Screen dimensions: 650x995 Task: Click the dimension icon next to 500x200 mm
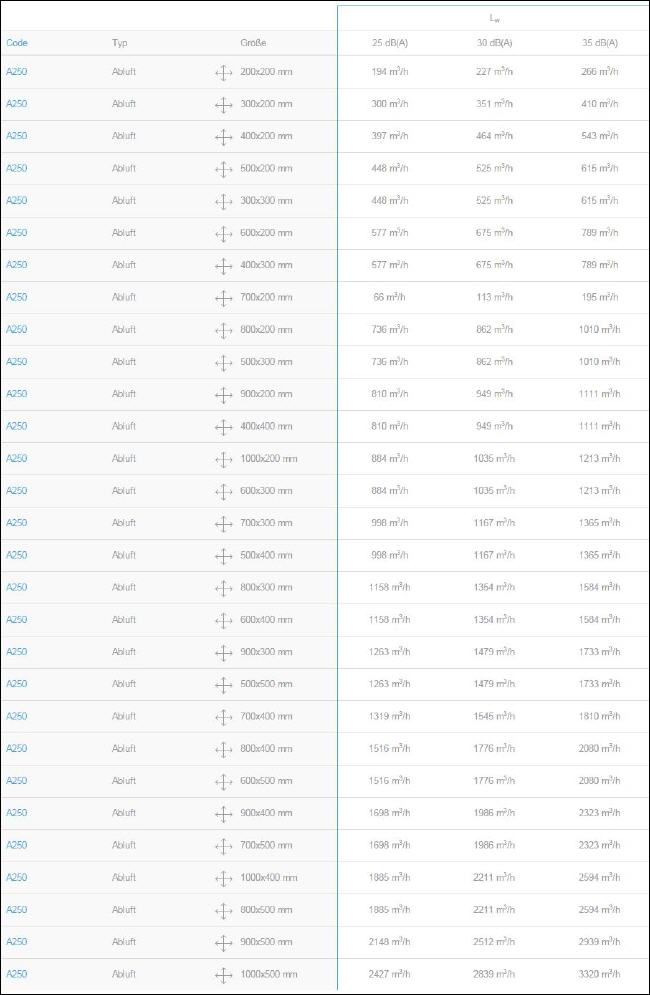[223, 169]
